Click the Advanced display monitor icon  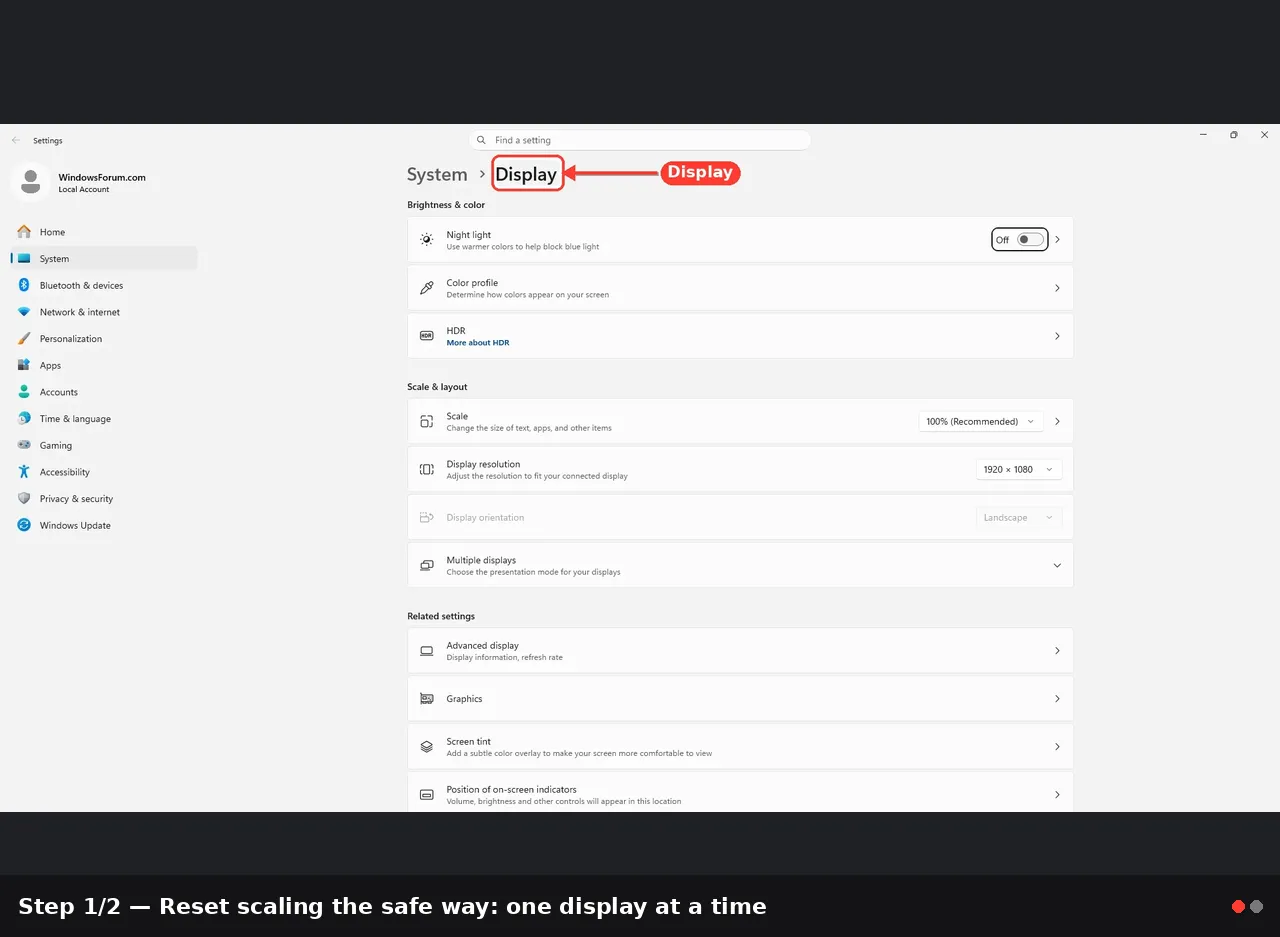tap(427, 651)
